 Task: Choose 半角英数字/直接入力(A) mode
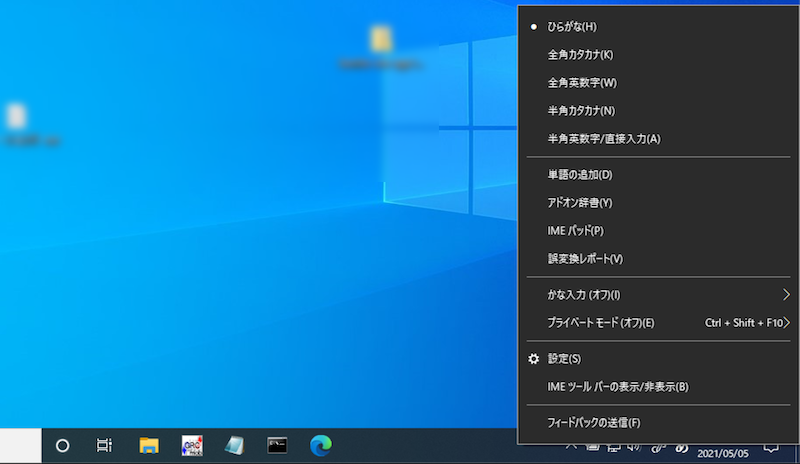click(604, 138)
